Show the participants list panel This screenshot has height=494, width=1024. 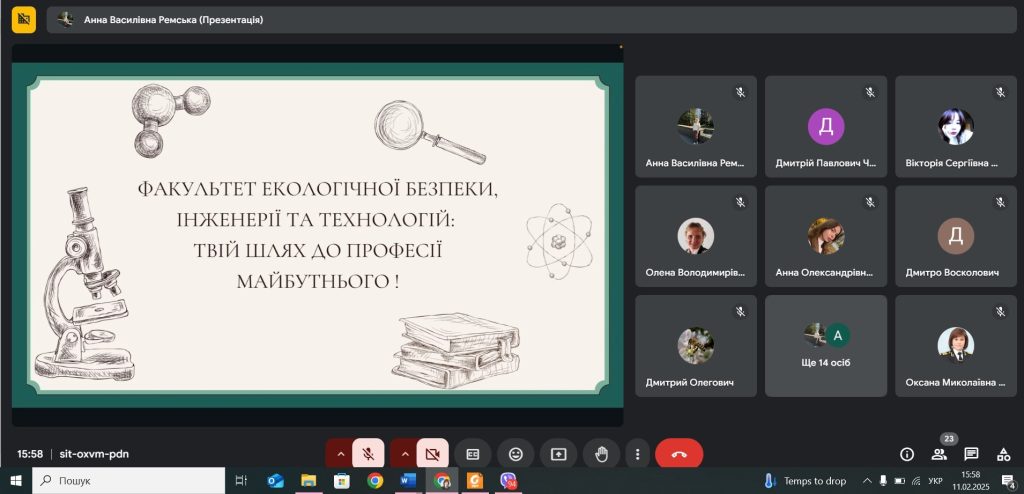tap(939, 454)
